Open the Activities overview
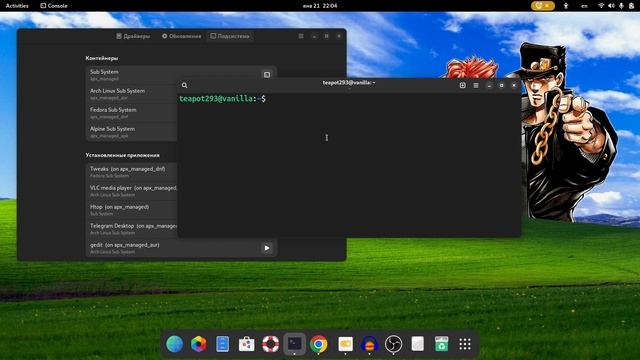This screenshot has width=640, height=360. coord(17,6)
